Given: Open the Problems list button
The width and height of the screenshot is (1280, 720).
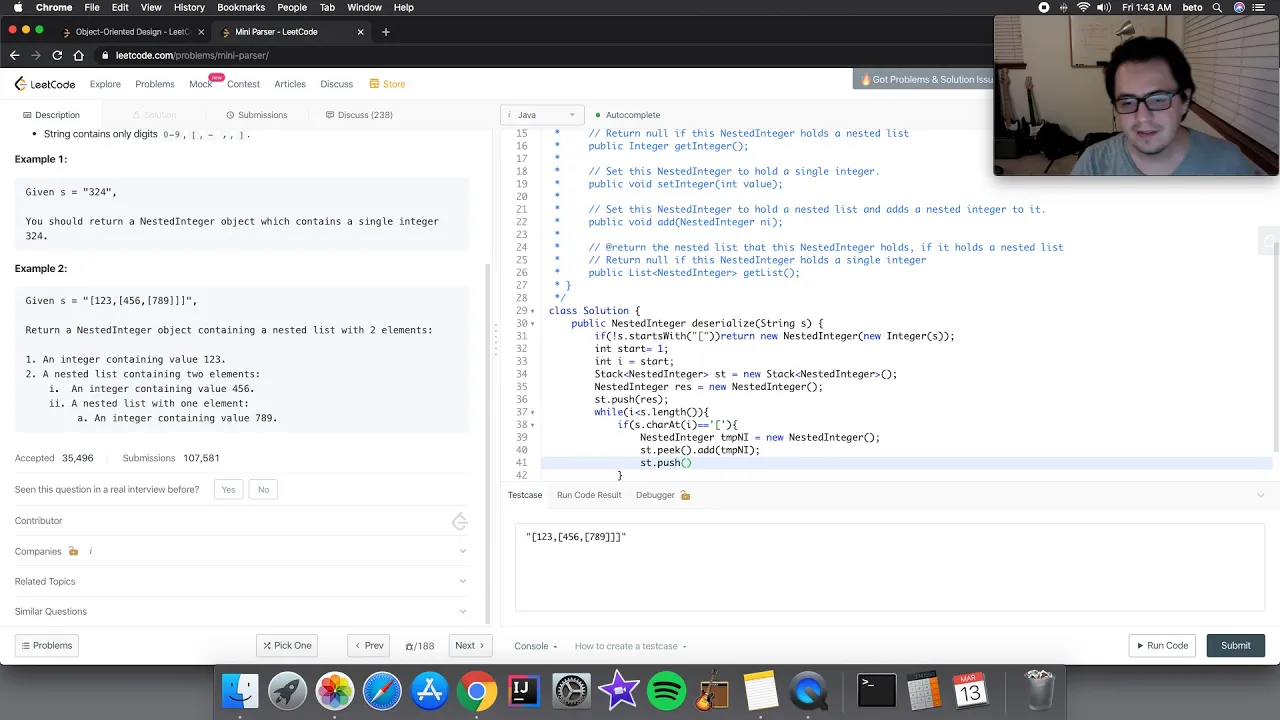Looking at the screenshot, I should pos(46,646).
